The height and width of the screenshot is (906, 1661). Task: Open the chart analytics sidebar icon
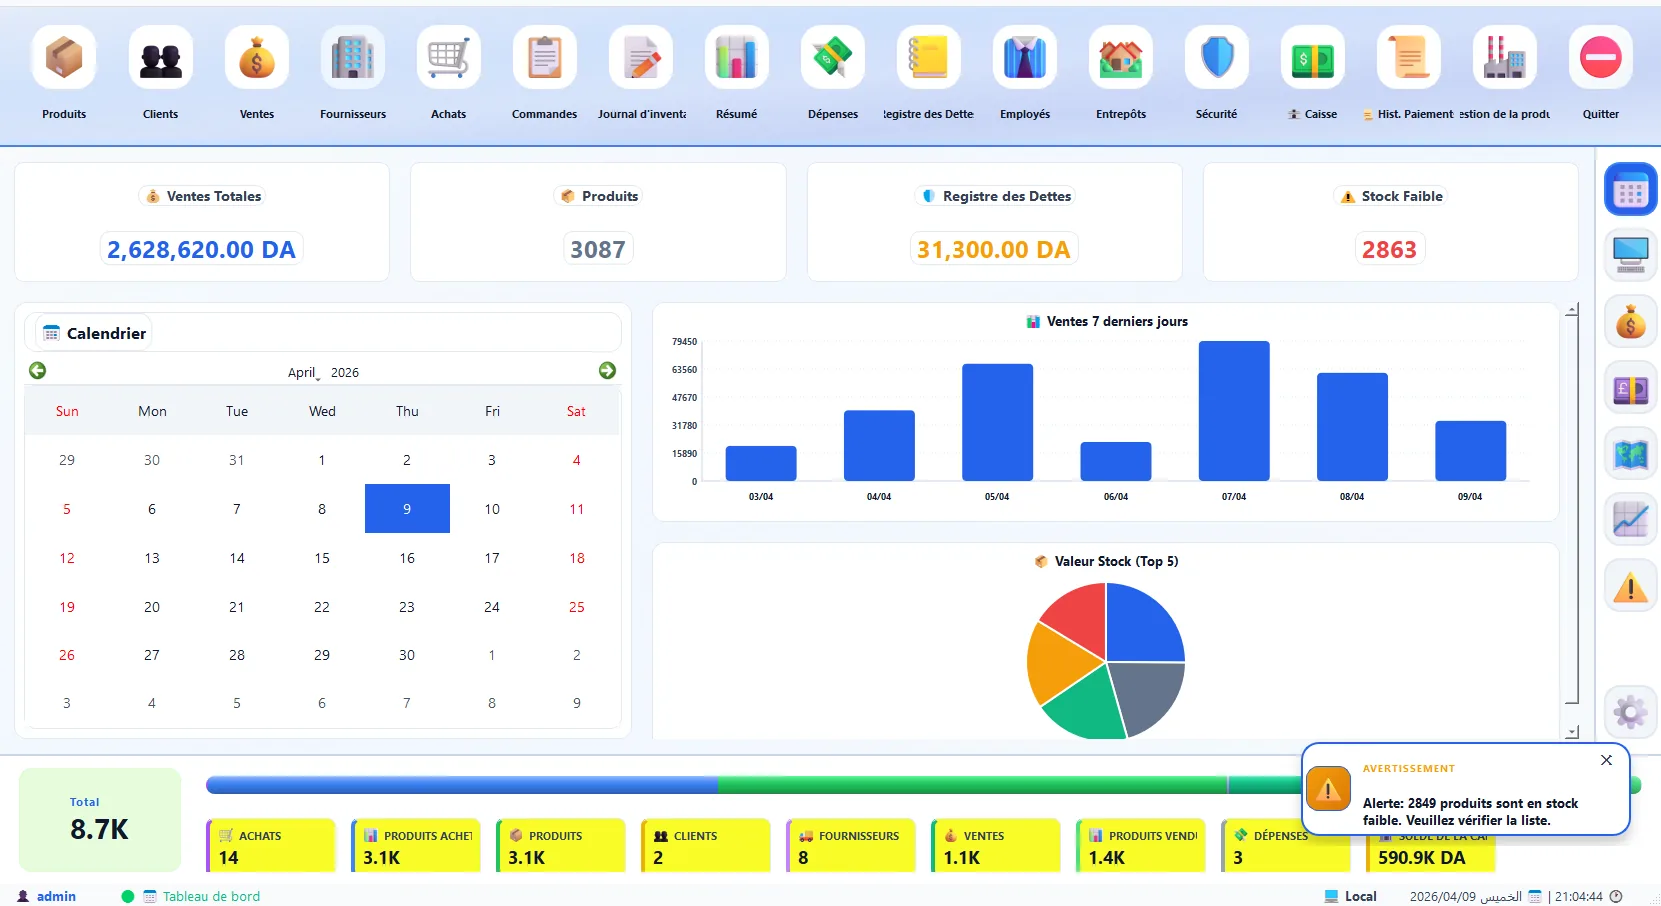pos(1630,520)
